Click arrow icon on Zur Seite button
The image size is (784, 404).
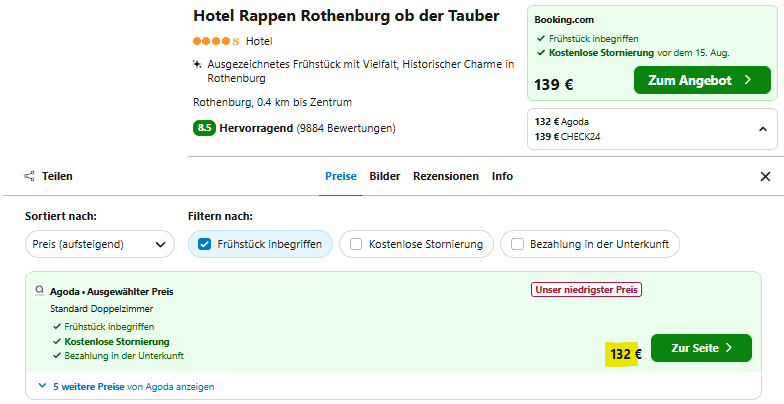pyautogui.click(x=728, y=348)
